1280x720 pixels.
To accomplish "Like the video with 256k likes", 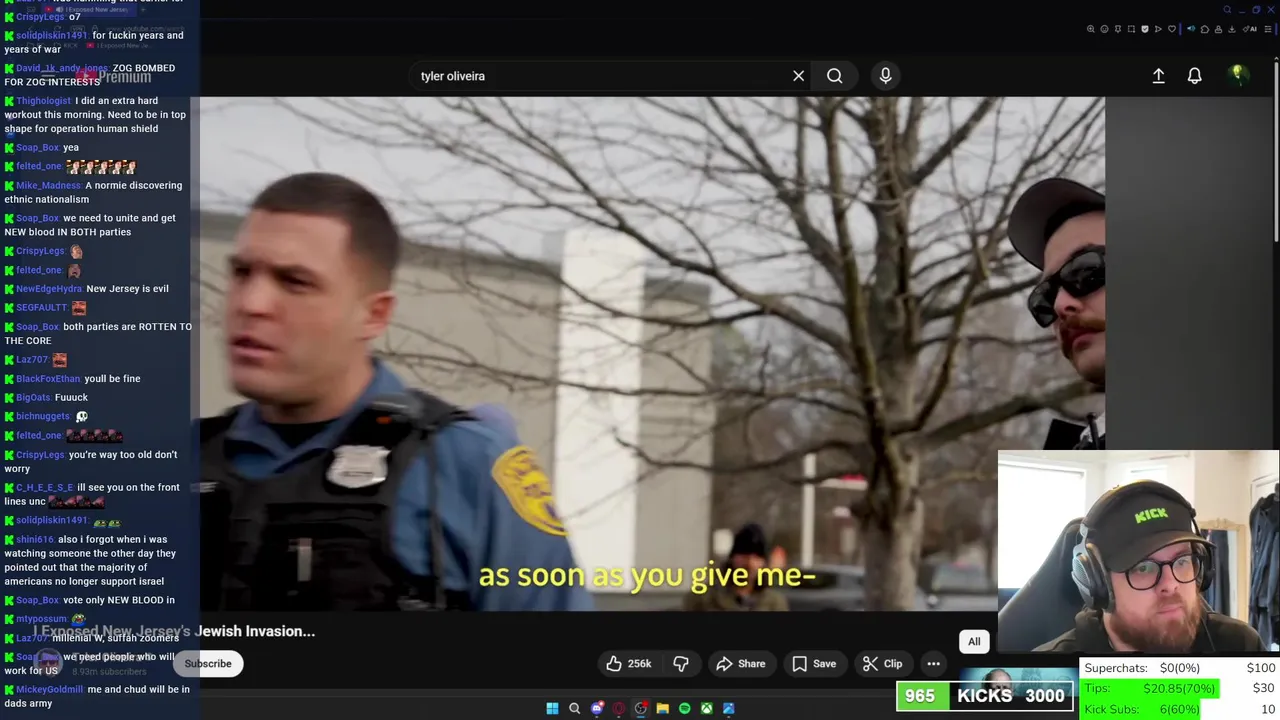I will point(629,664).
